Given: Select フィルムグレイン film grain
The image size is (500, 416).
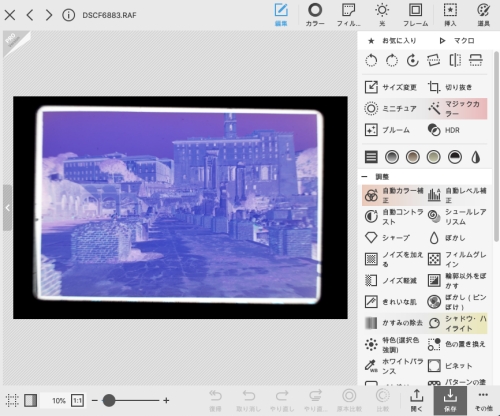Looking at the screenshot, I should (x=457, y=259).
